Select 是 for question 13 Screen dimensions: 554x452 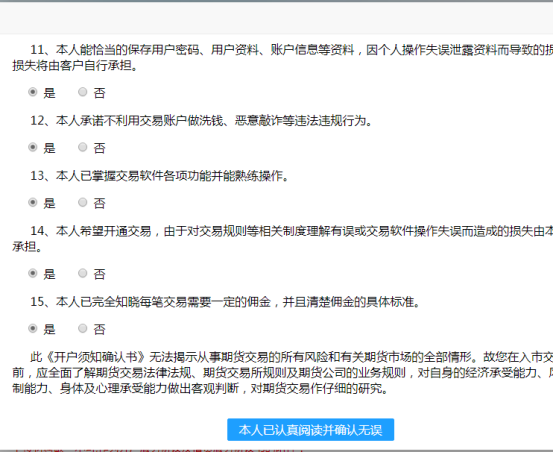(x=33, y=202)
